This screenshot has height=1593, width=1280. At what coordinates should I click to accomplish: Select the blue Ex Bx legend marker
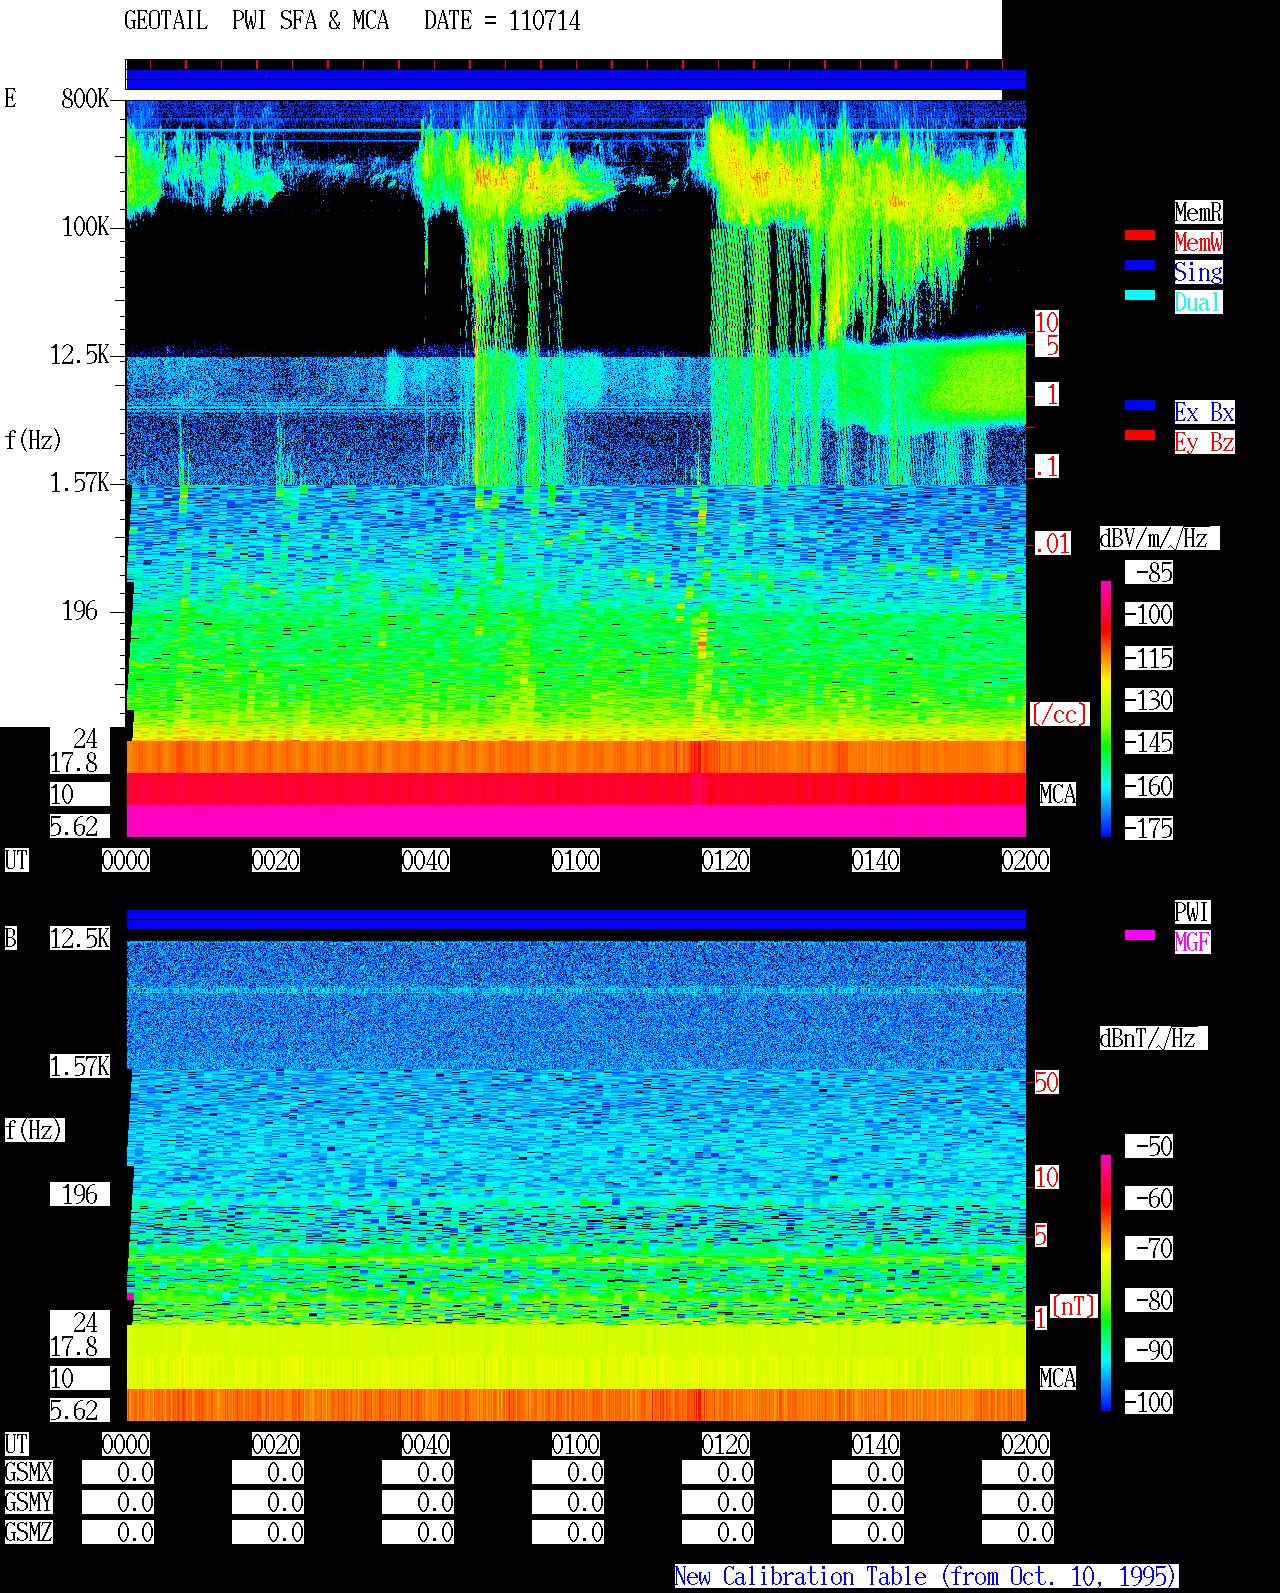click(x=1140, y=406)
